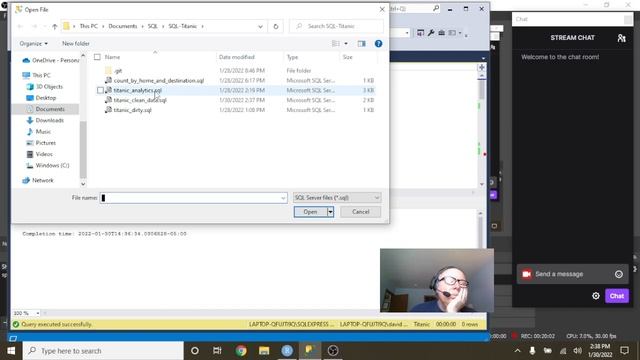
Task: Select SQL in the address breadcrumb
Action: [153, 26]
